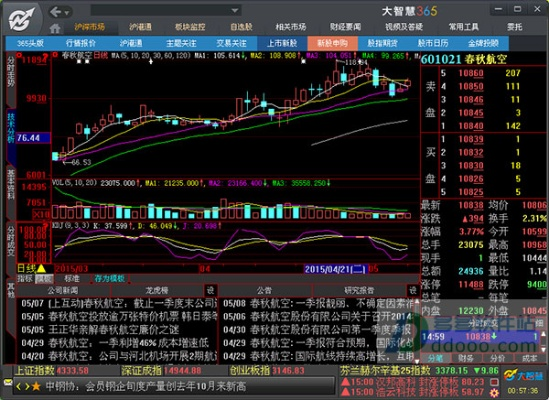Open the 沪港通 top menu
Viewport: 549px width, 400px height.
coord(140,27)
